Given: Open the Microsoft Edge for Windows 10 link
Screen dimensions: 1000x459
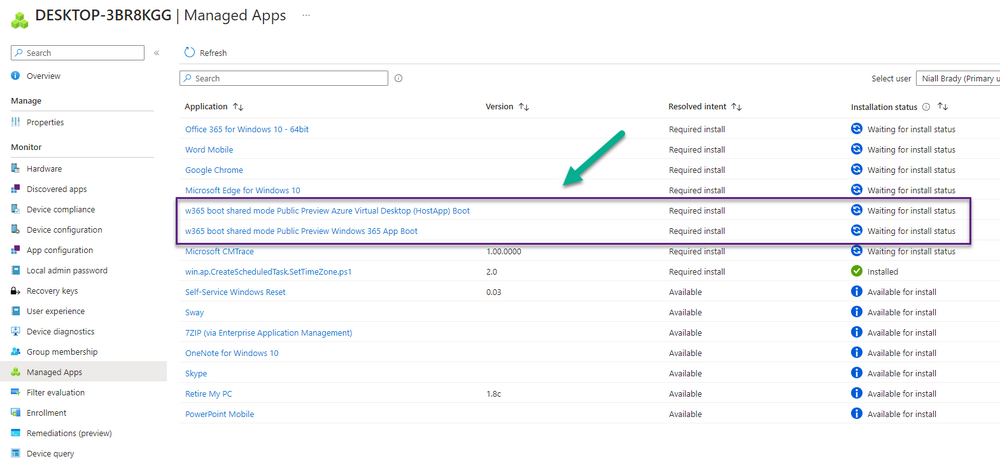Looking at the screenshot, I should click(242, 190).
